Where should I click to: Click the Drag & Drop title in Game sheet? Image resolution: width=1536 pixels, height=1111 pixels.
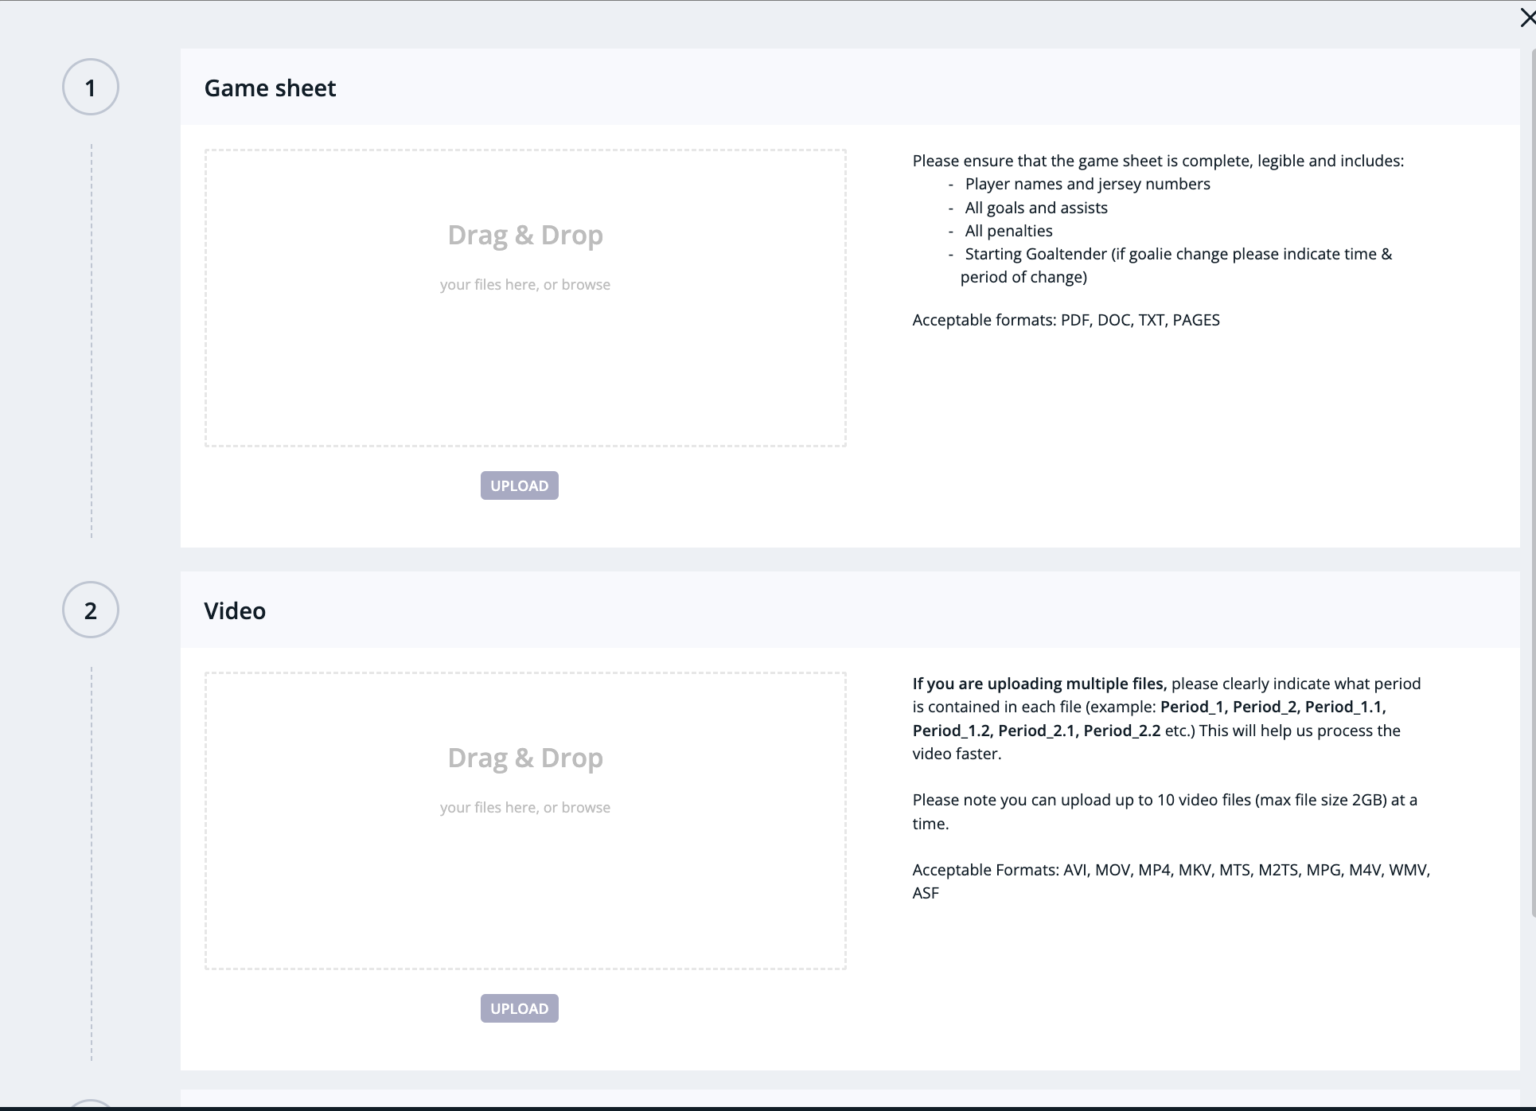pyautogui.click(x=525, y=235)
